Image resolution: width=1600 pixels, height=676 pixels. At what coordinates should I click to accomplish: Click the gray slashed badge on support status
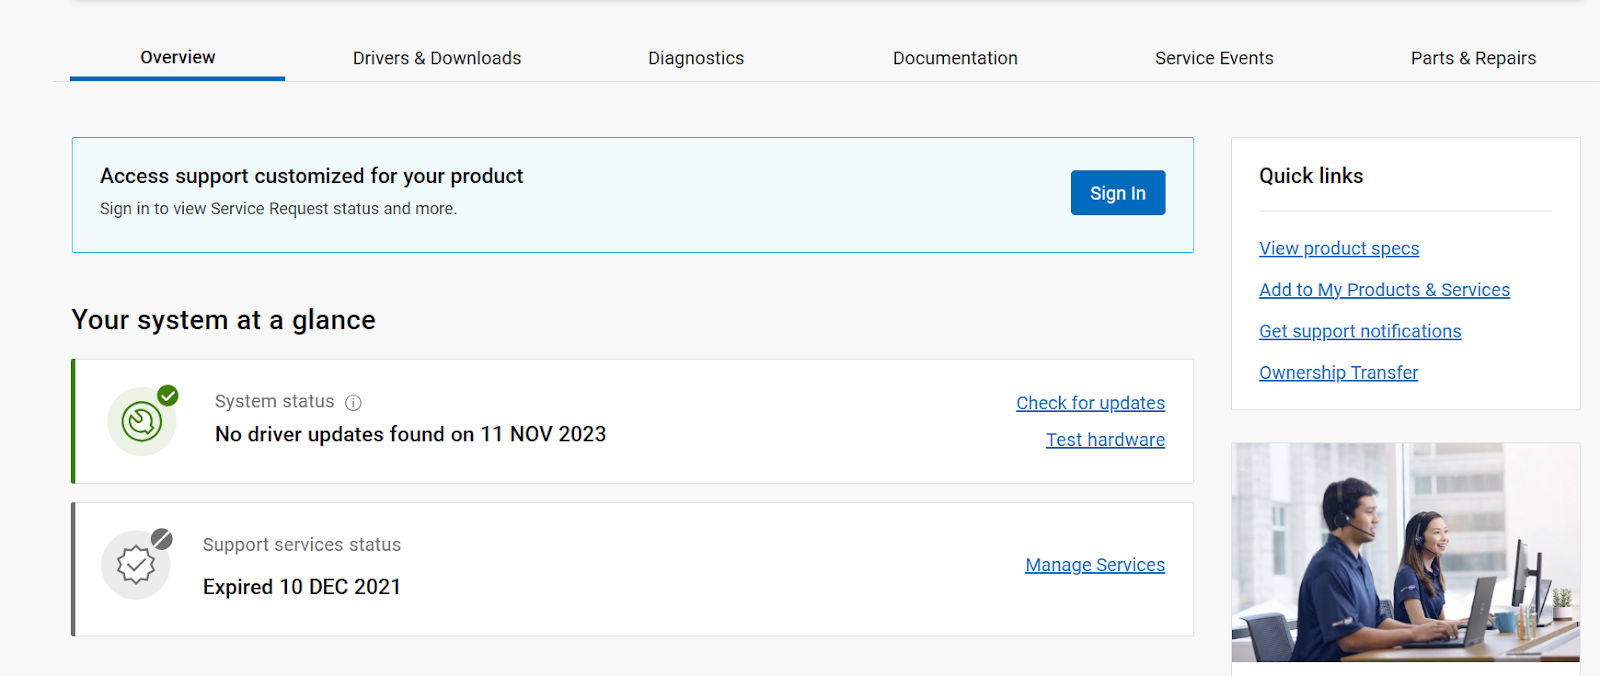point(162,540)
